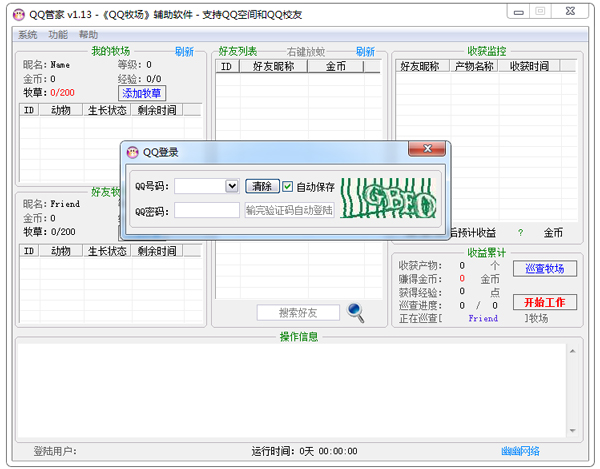Click the QQ登录 dialog icon
The image size is (600, 469).
click(132, 152)
